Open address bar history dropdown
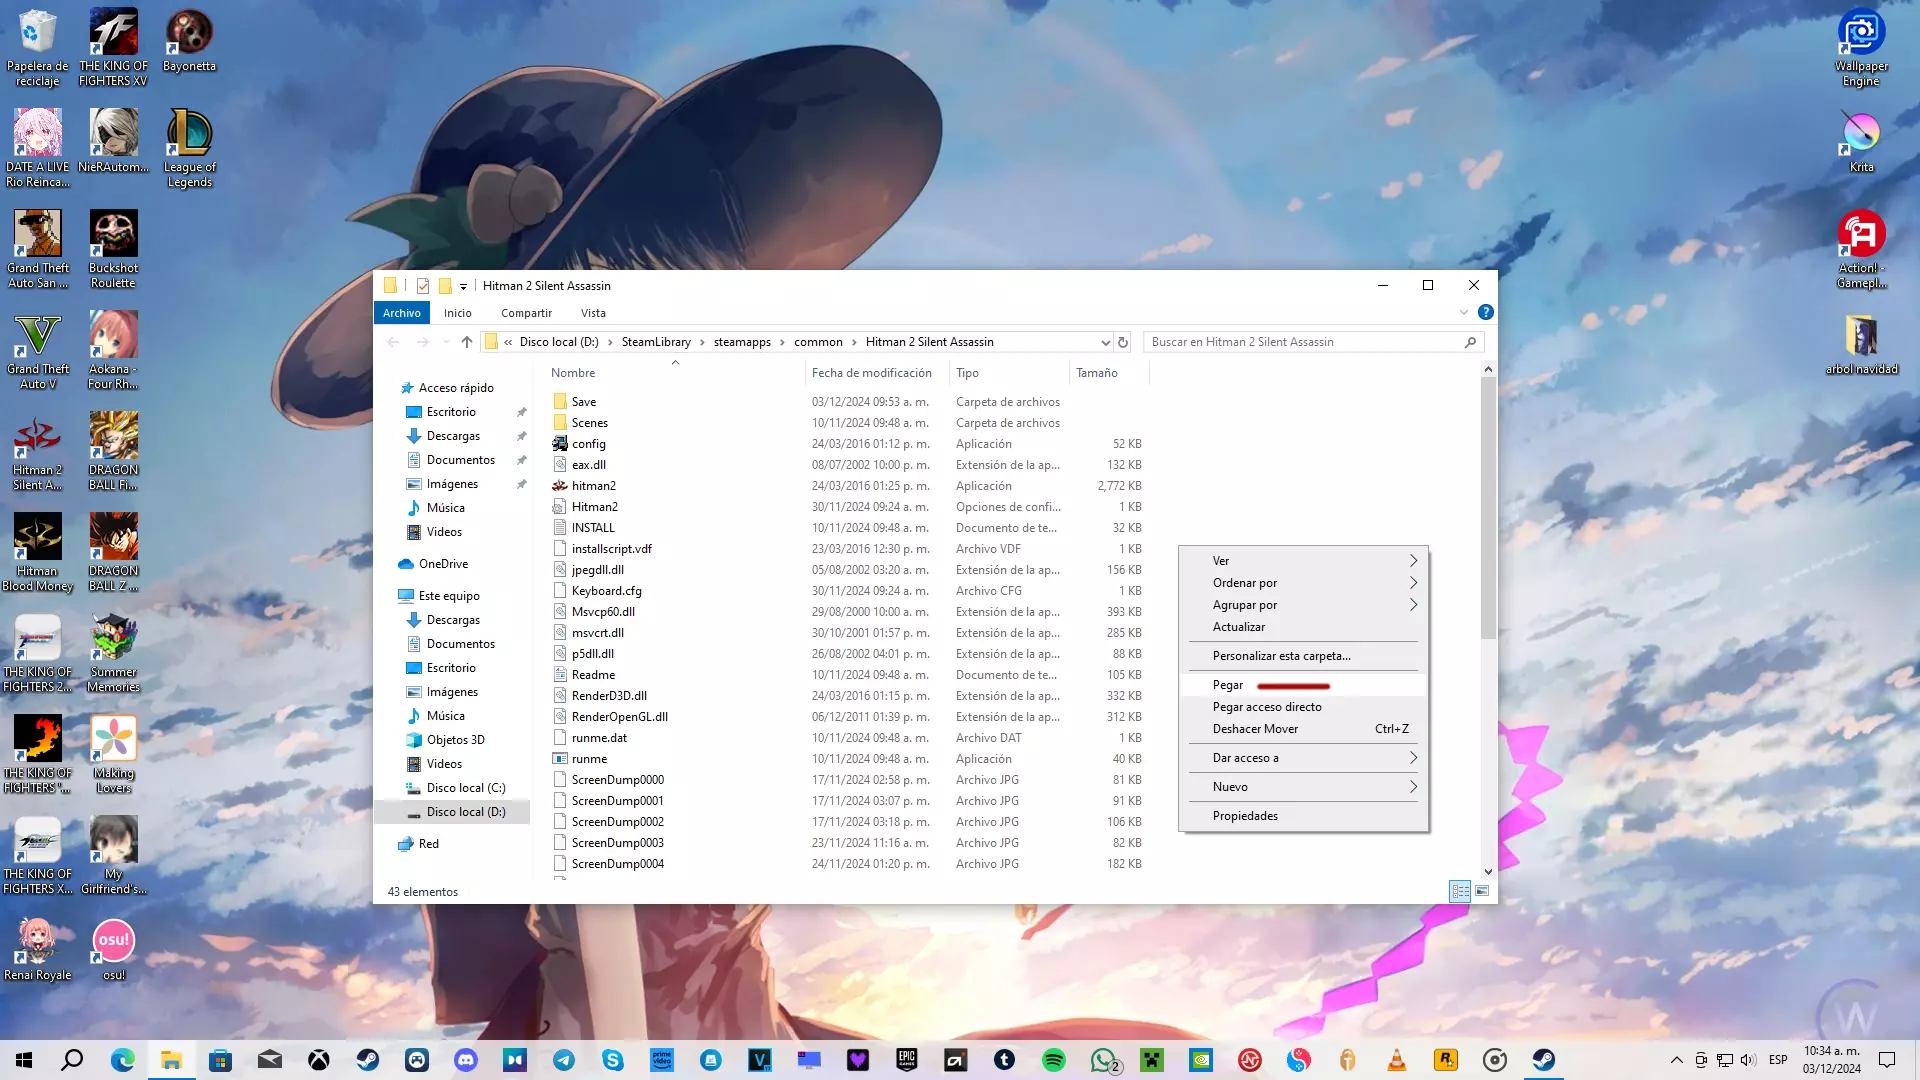The image size is (1920, 1080). tap(1105, 342)
